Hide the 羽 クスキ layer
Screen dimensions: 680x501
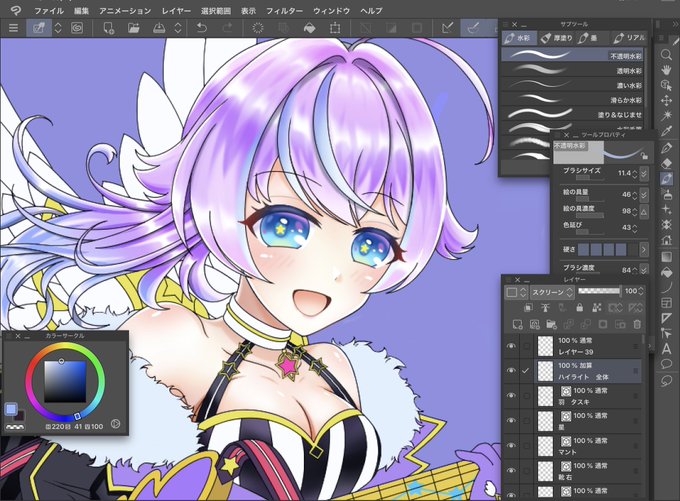(511, 396)
